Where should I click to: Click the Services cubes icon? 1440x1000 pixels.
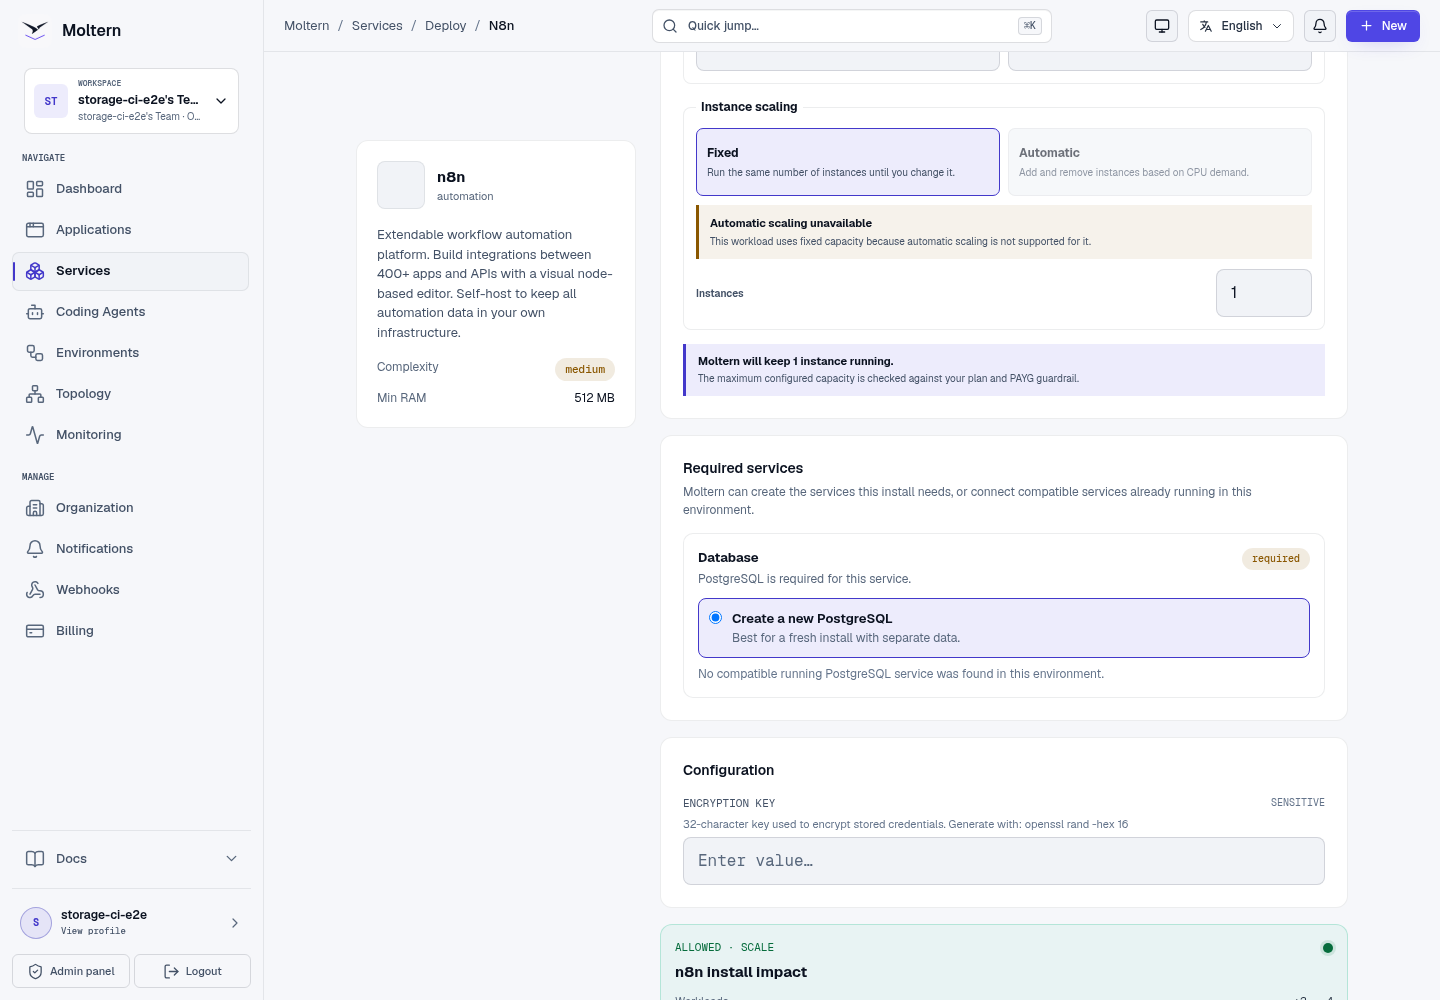pos(35,271)
